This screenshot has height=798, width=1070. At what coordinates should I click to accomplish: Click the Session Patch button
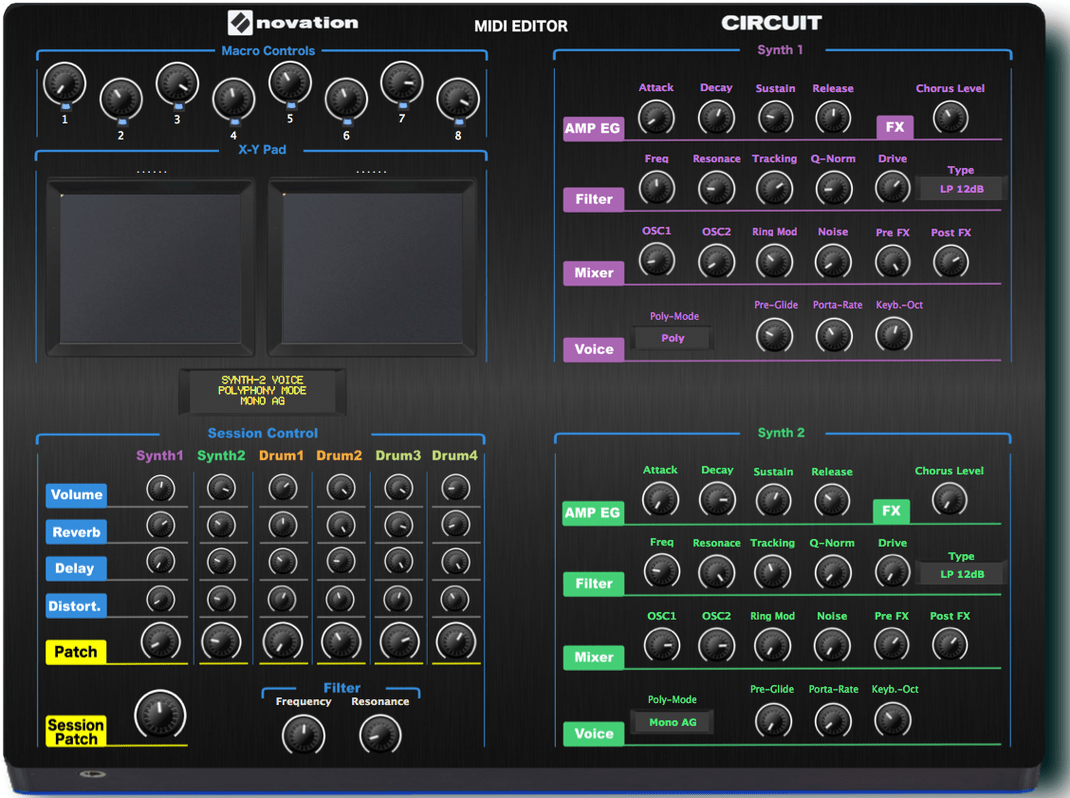[76, 731]
